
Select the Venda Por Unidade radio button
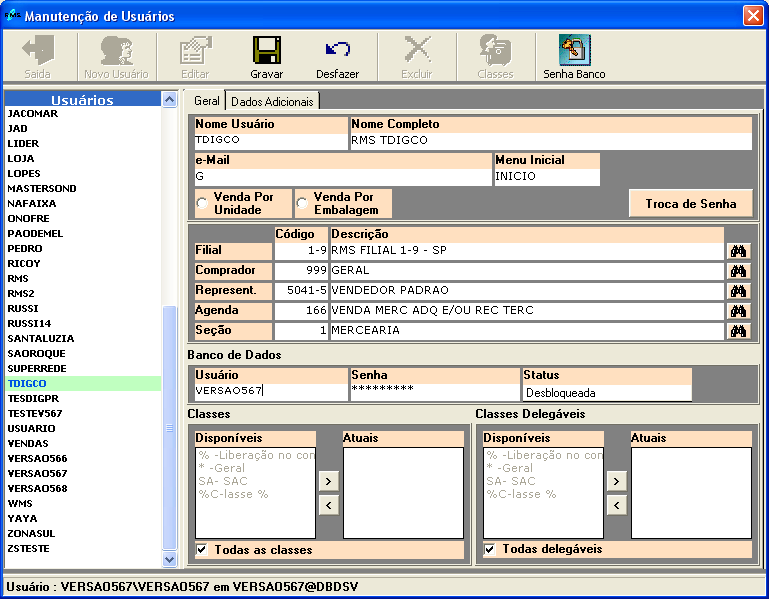[202, 203]
